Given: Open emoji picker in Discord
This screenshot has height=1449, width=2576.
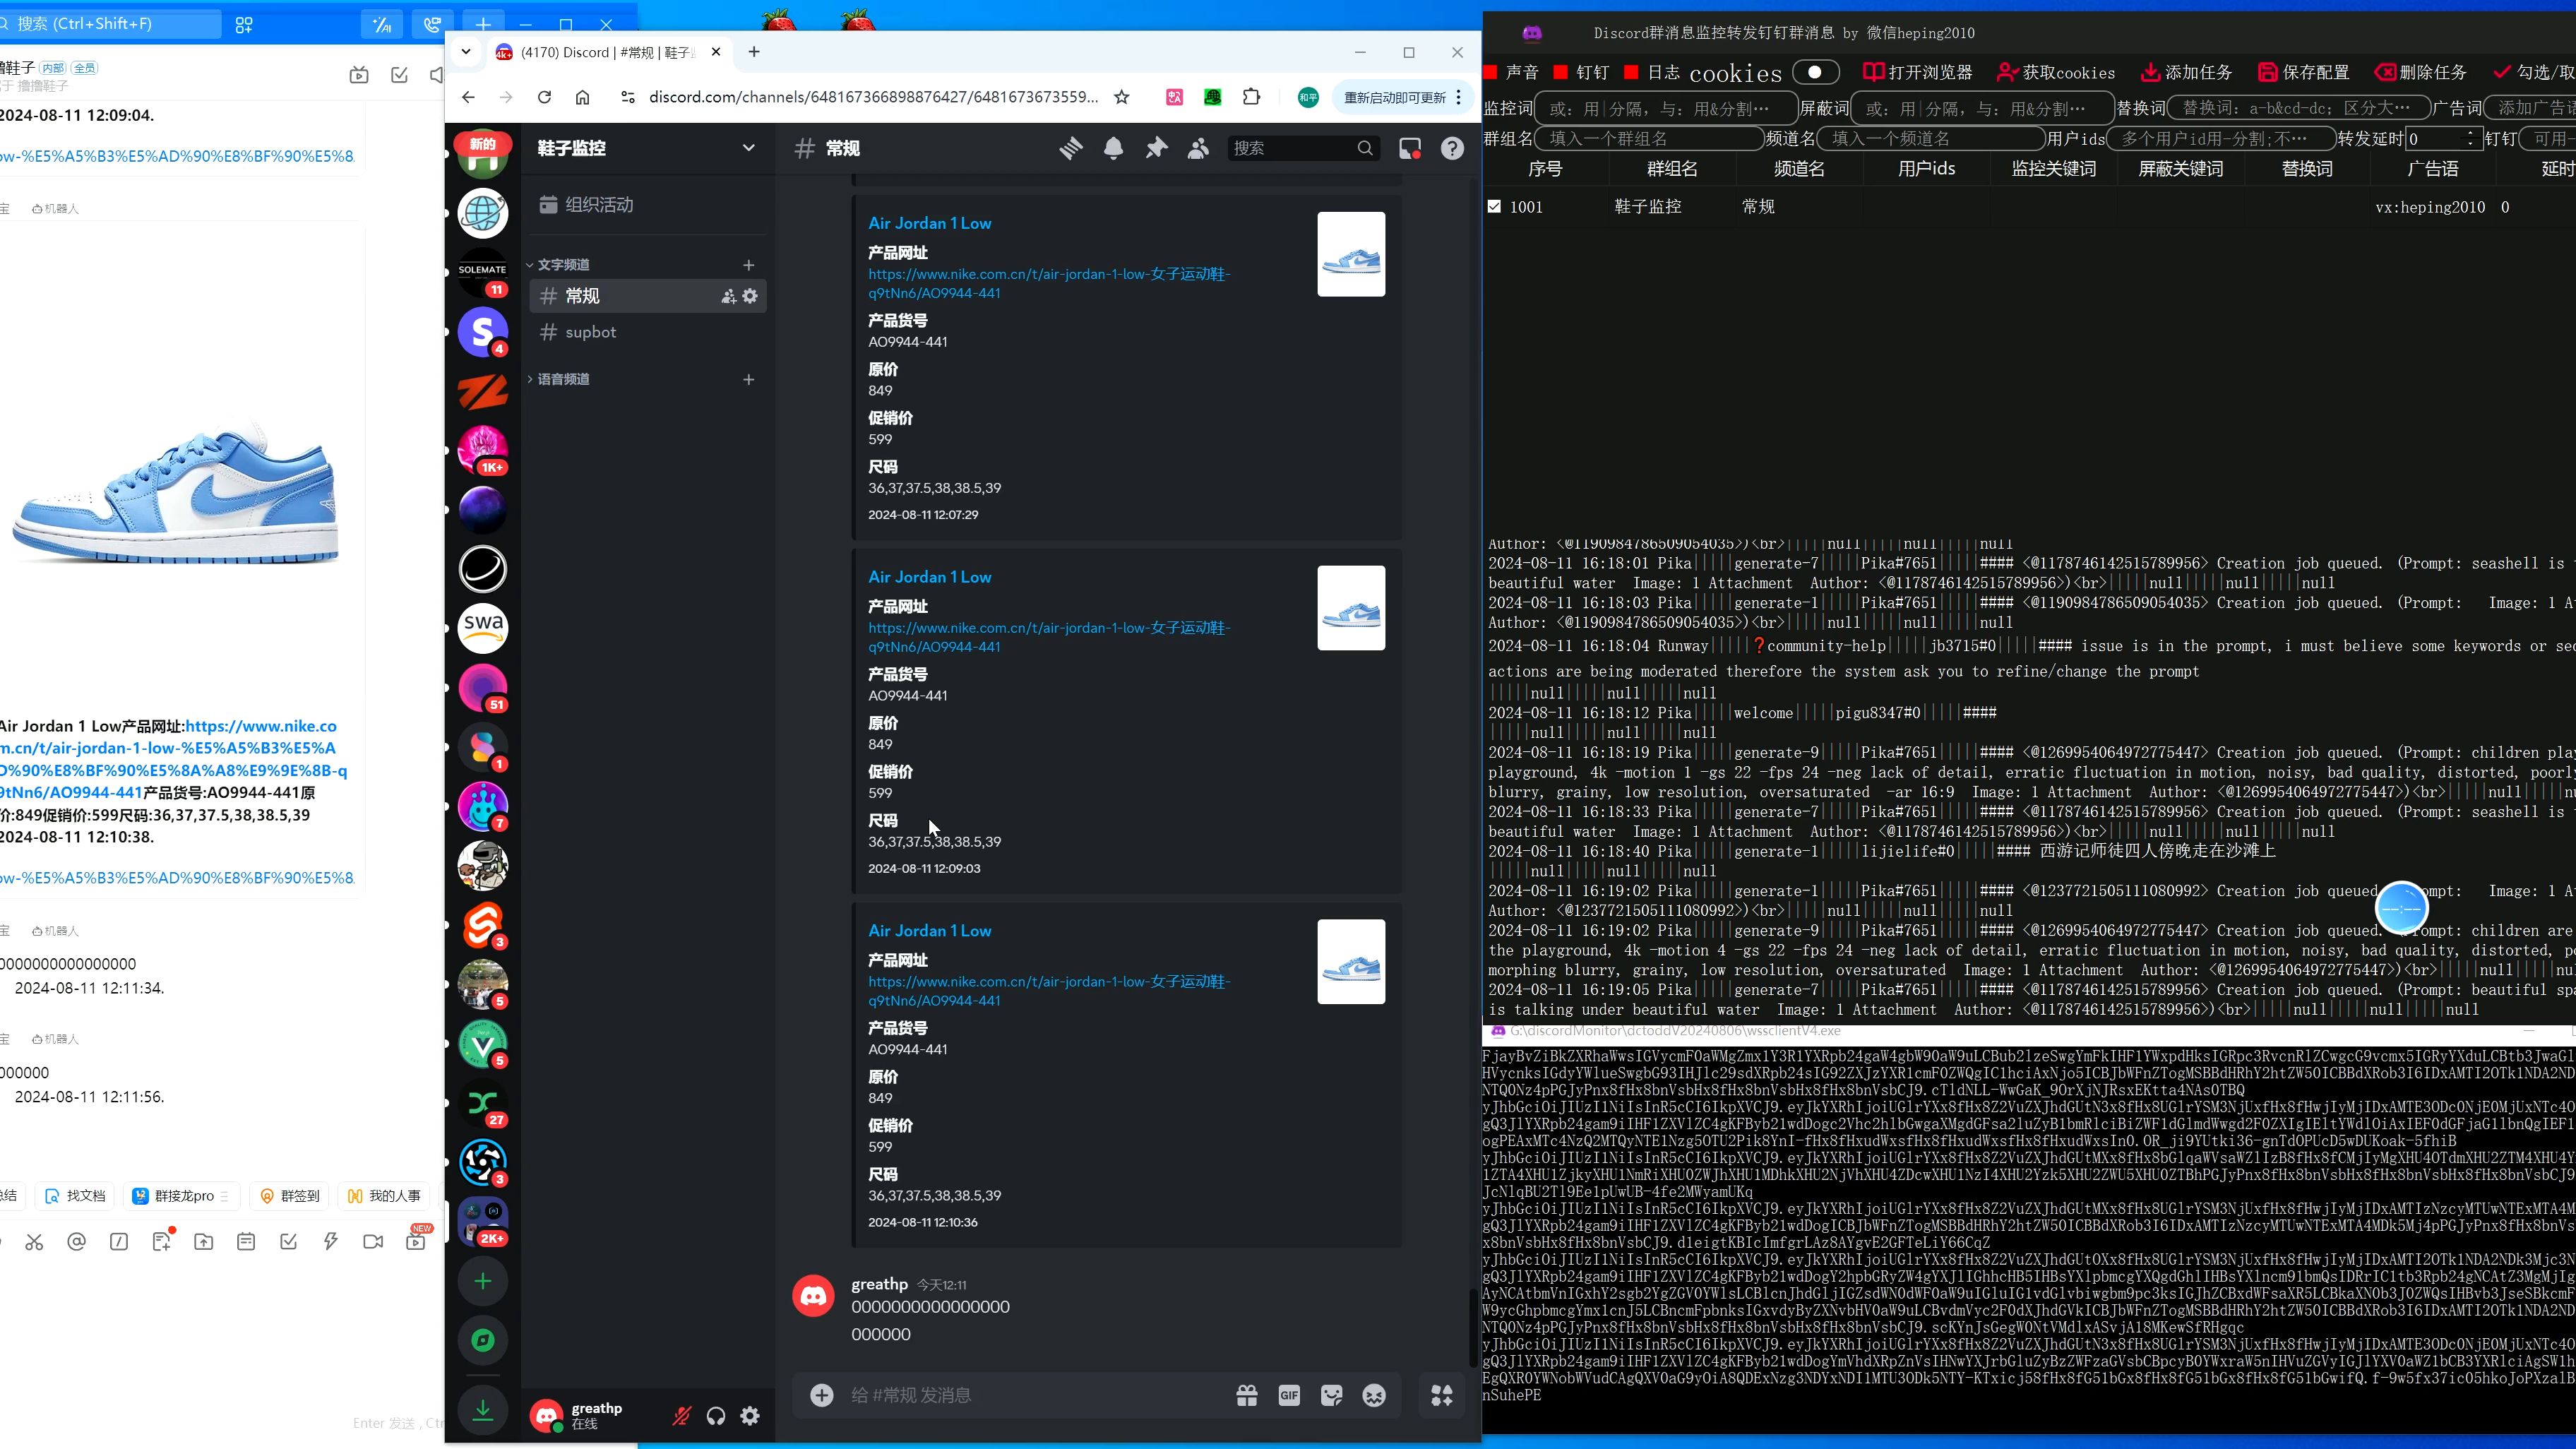Looking at the screenshot, I should click(1374, 1395).
